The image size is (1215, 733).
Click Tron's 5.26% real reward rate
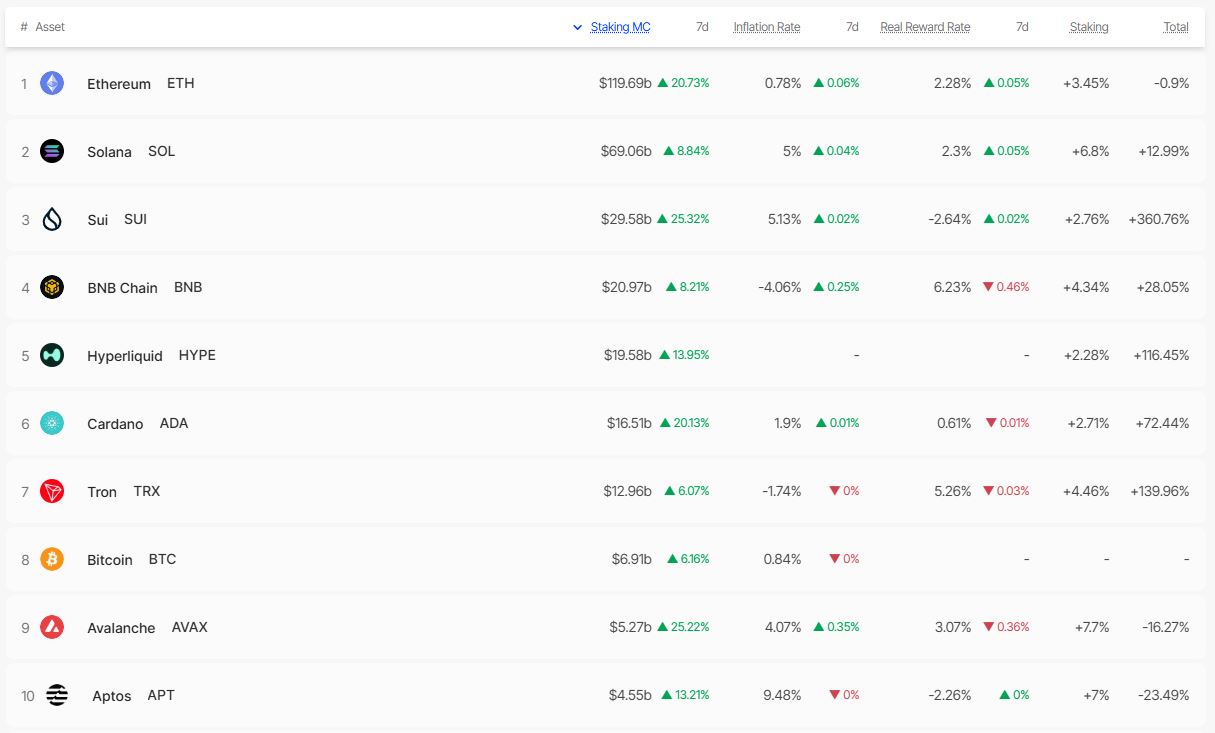(953, 491)
